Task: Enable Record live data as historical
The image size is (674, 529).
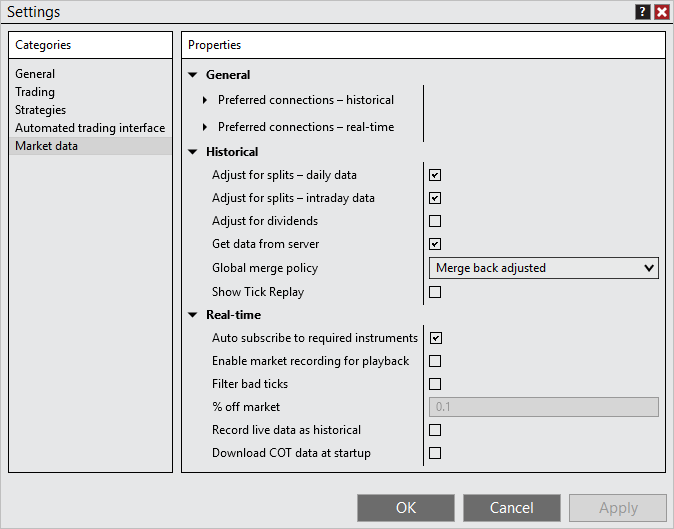Action: pos(435,430)
